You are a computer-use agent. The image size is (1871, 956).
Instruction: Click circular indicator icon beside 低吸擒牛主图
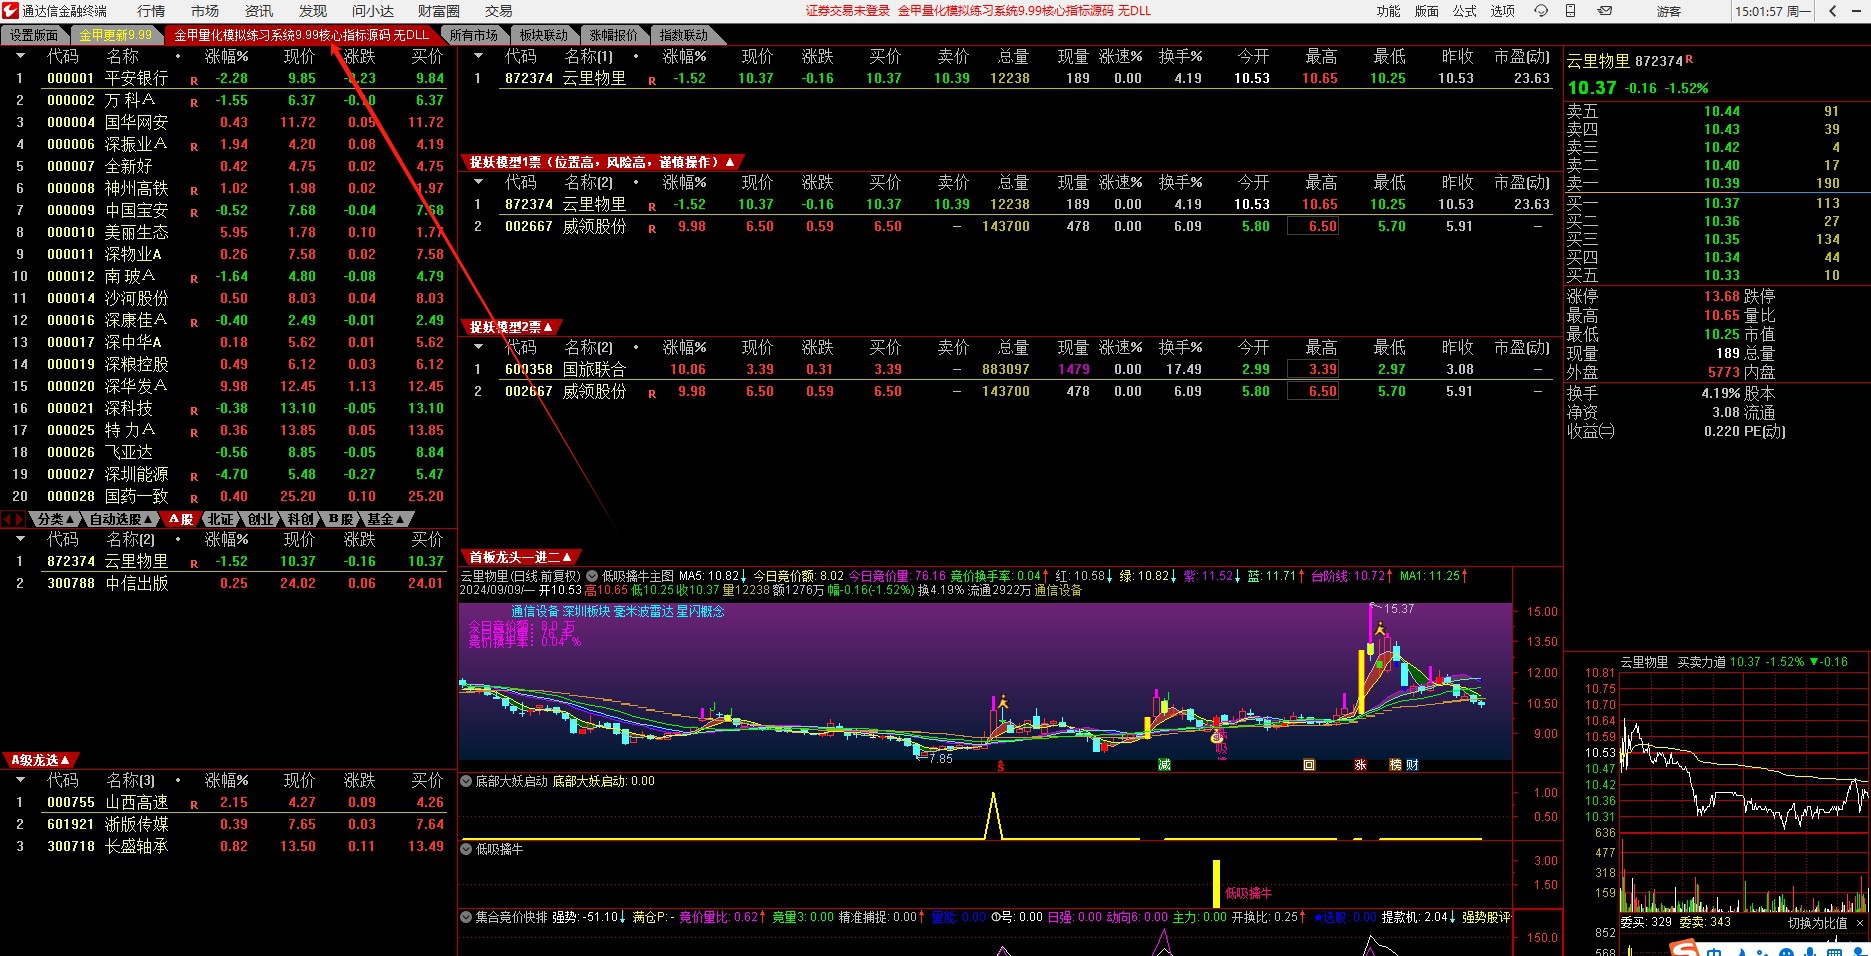tap(592, 576)
